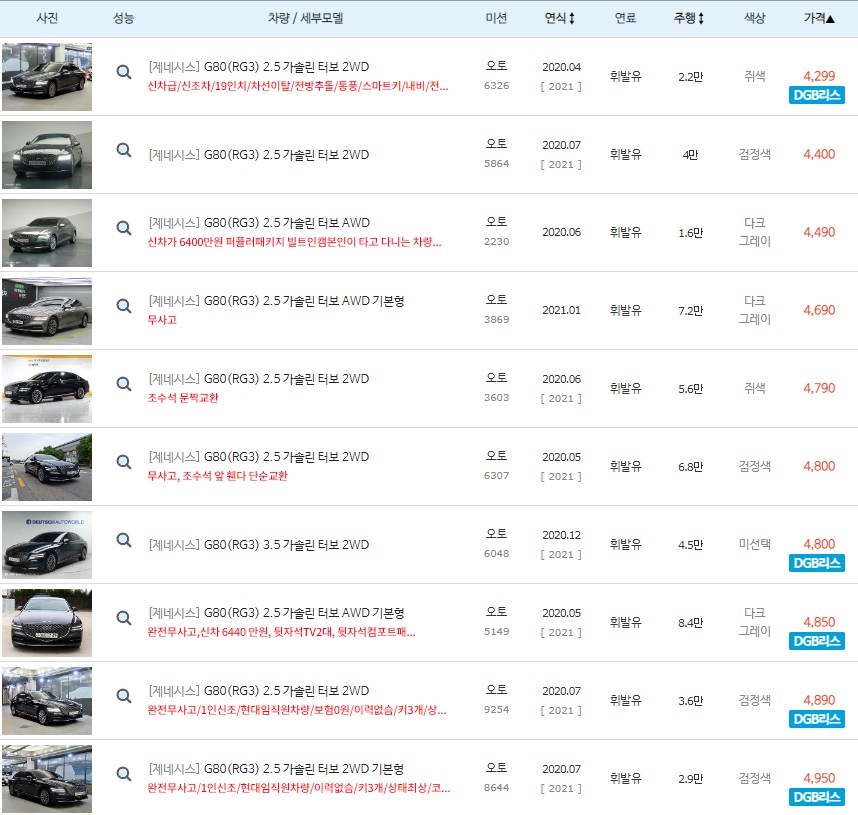Open performance check for 4,890 G80 listing
This screenshot has width=858, height=815.
click(x=124, y=696)
